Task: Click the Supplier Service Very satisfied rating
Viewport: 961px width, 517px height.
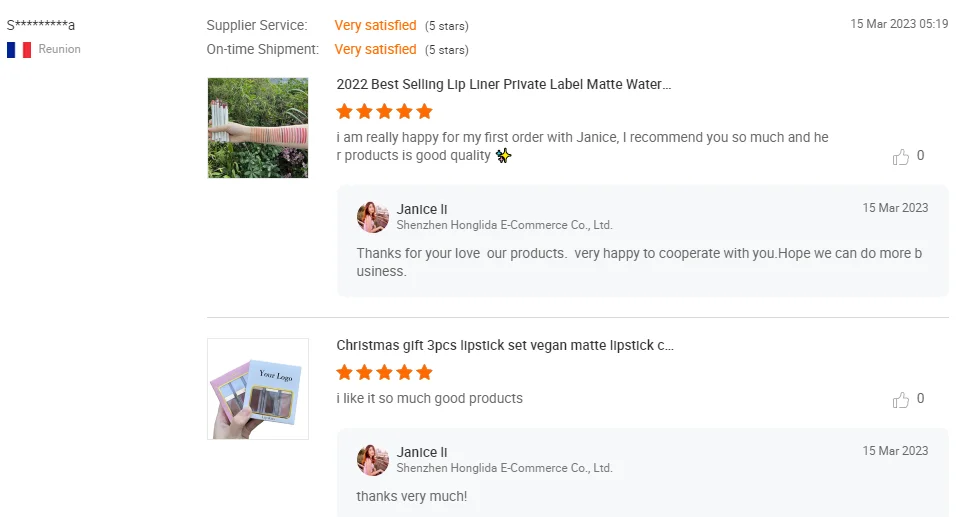Action: [x=375, y=25]
